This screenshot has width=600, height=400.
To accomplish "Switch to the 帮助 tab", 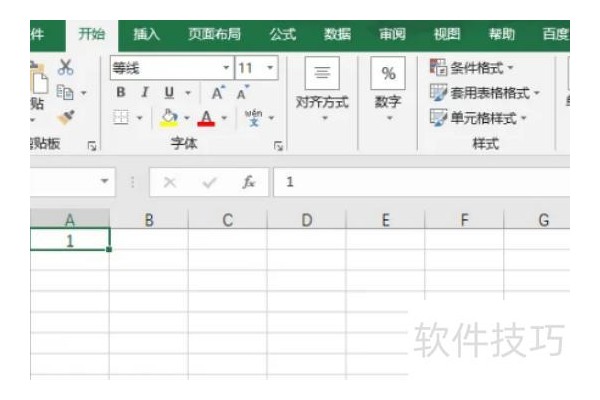I will pos(502,34).
